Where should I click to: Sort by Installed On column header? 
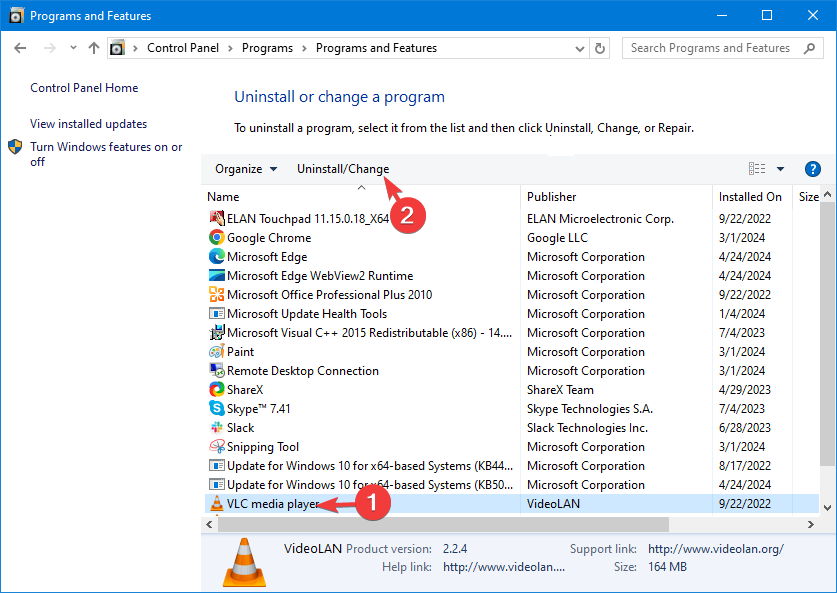click(753, 197)
